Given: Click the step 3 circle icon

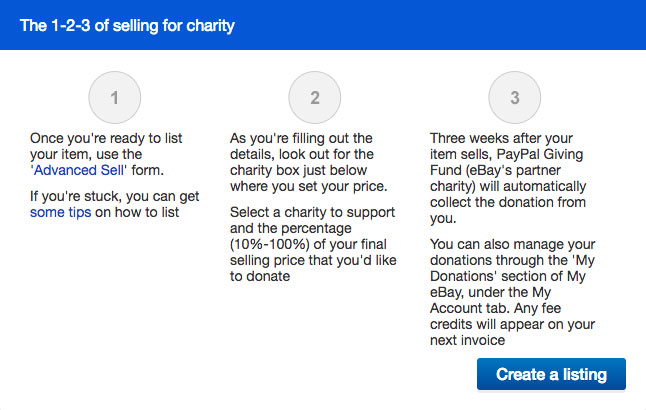Looking at the screenshot, I should click(515, 98).
